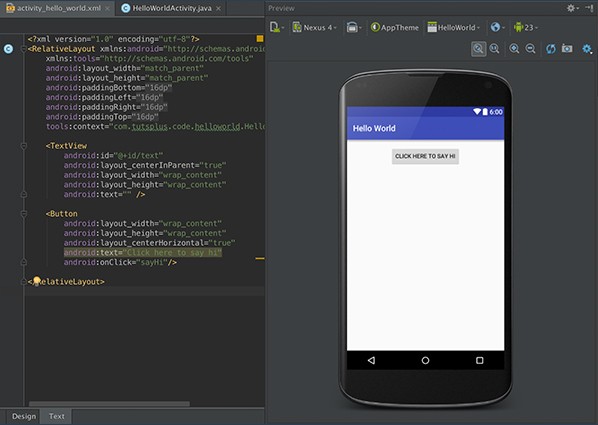Open the Nexus 4 device selector
The width and height of the screenshot is (598, 425).
pos(315,27)
